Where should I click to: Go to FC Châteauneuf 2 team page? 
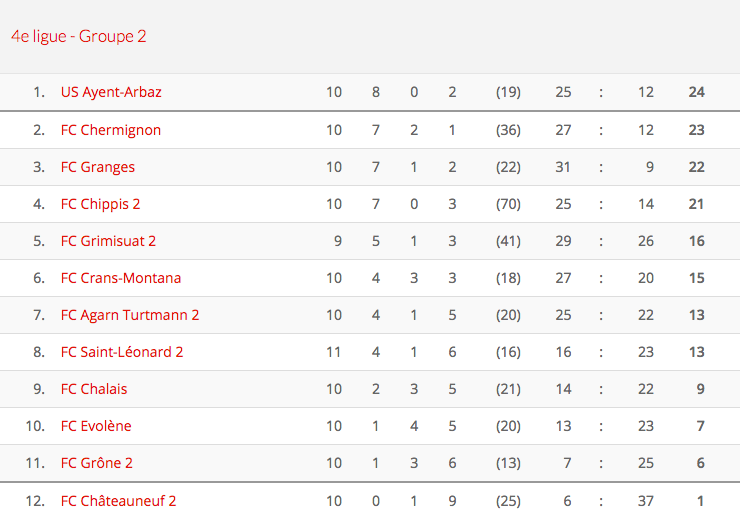pos(118,500)
